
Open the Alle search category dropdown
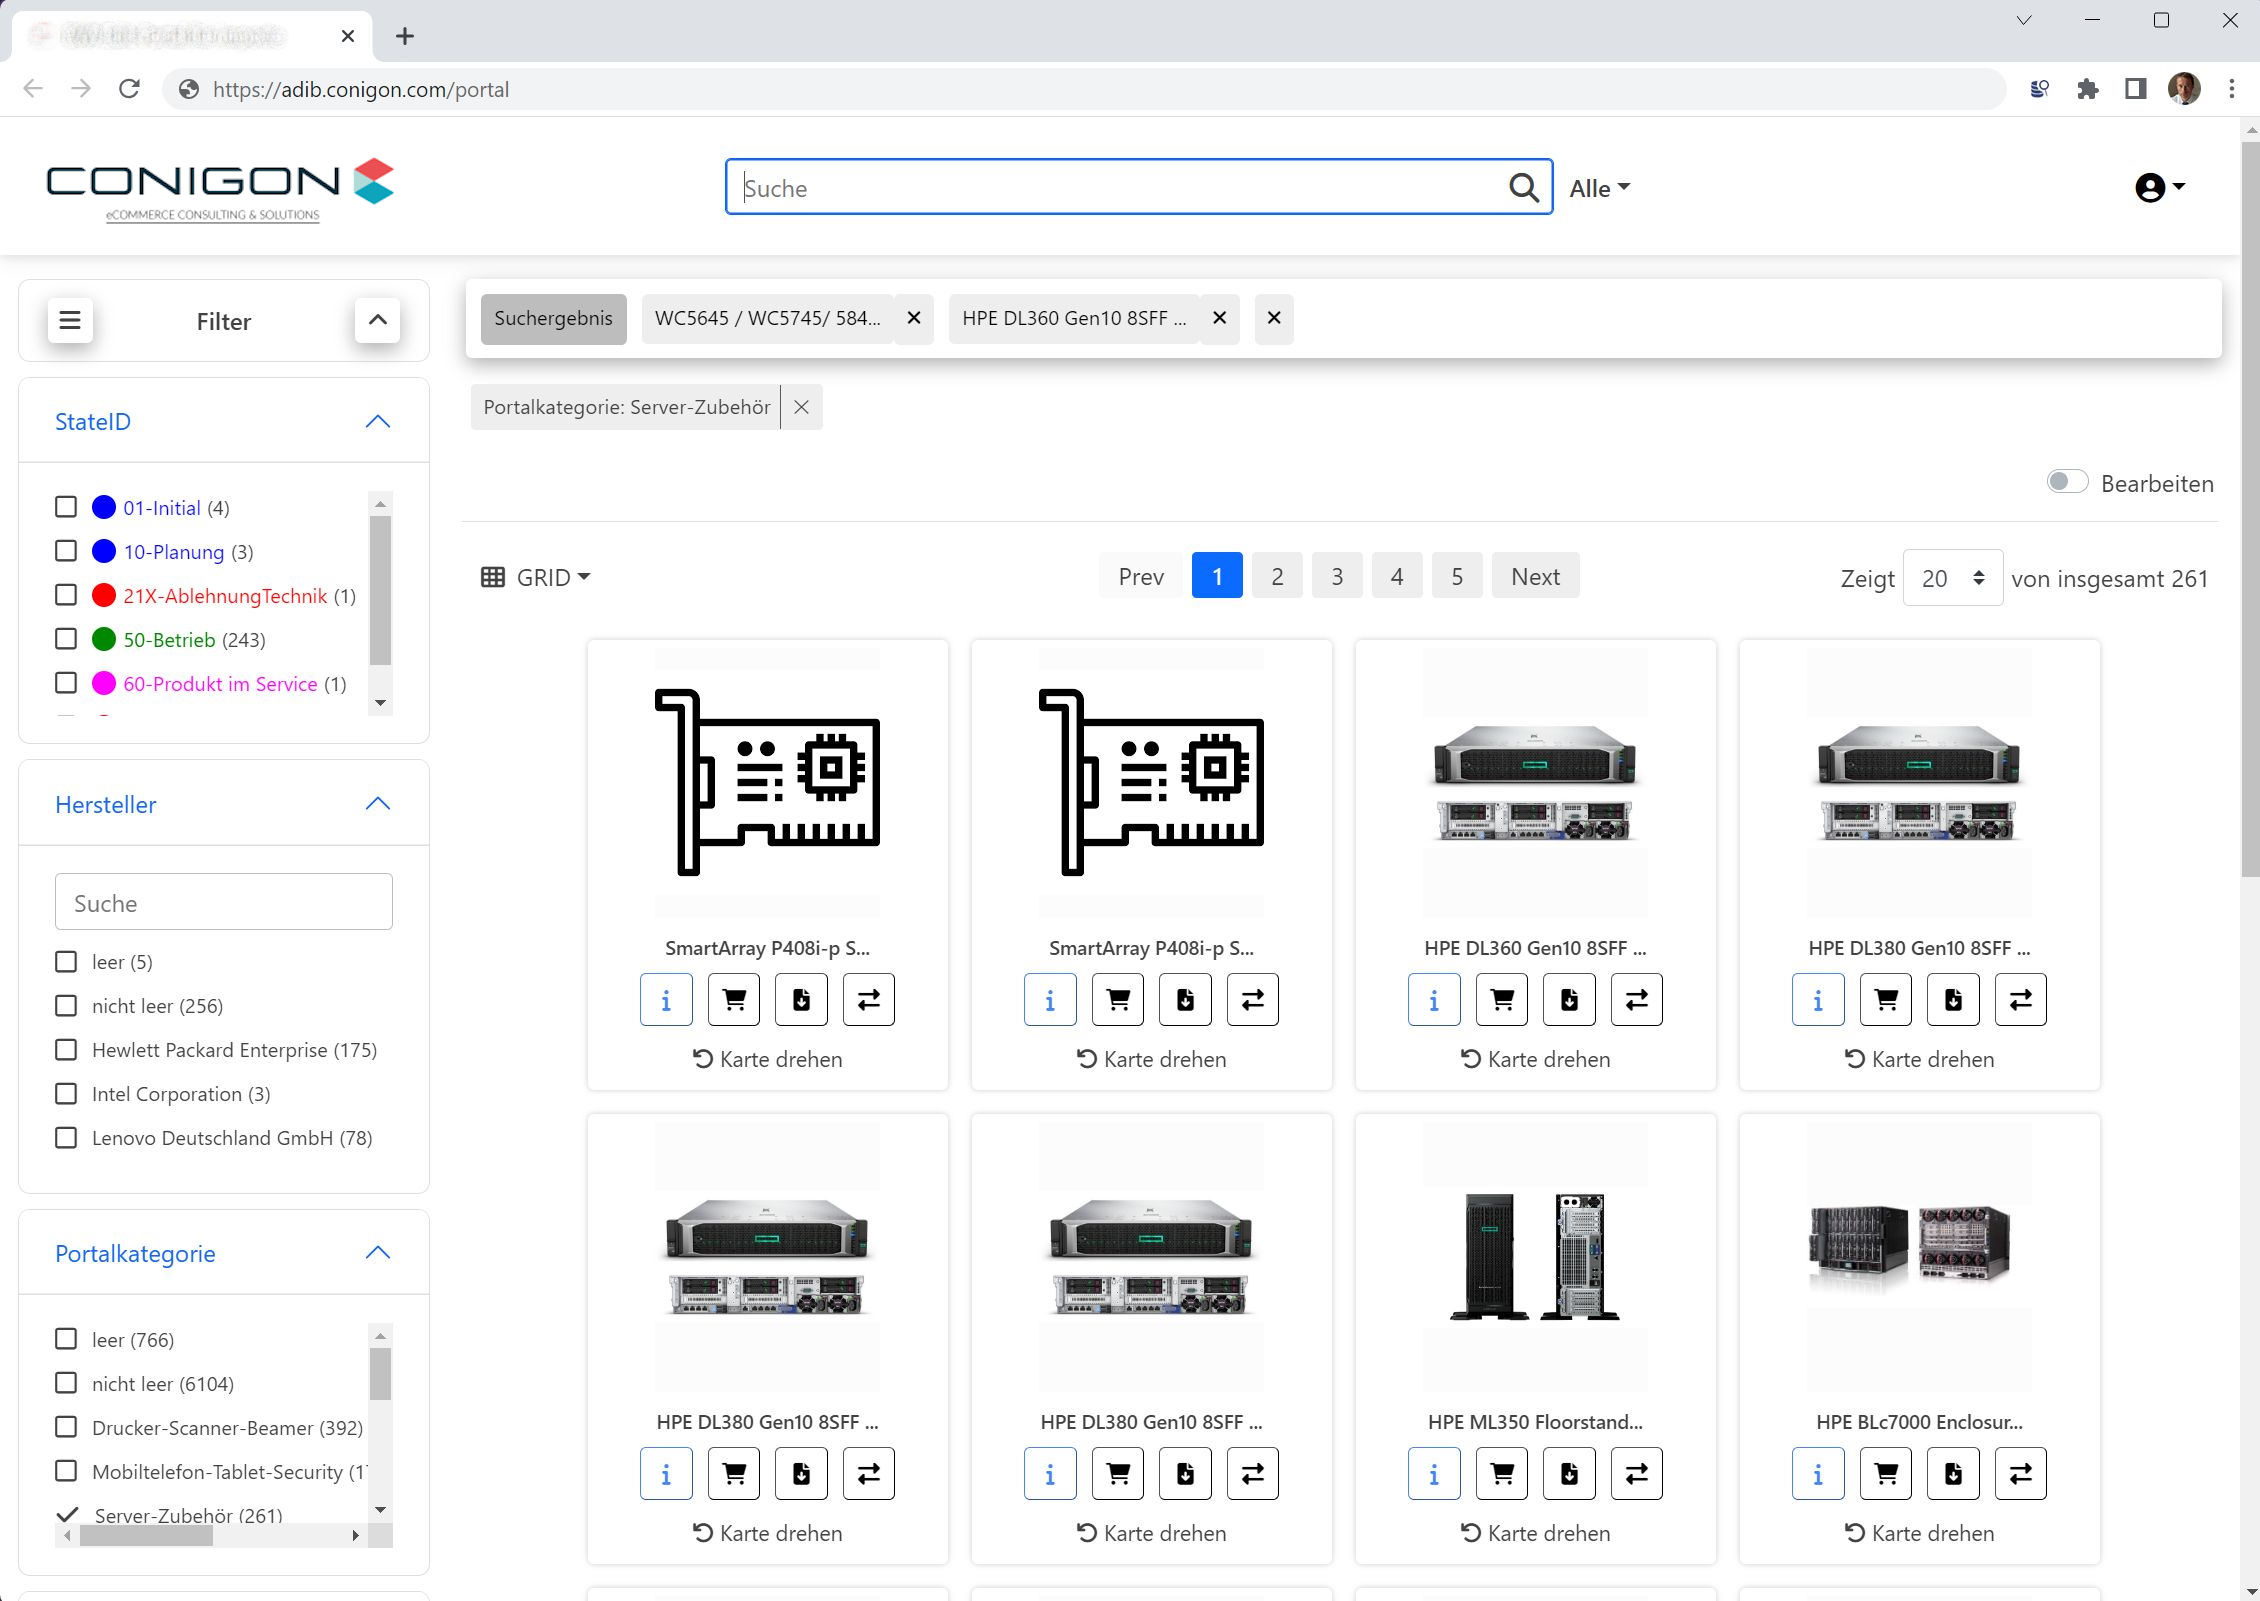tap(1597, 187)
